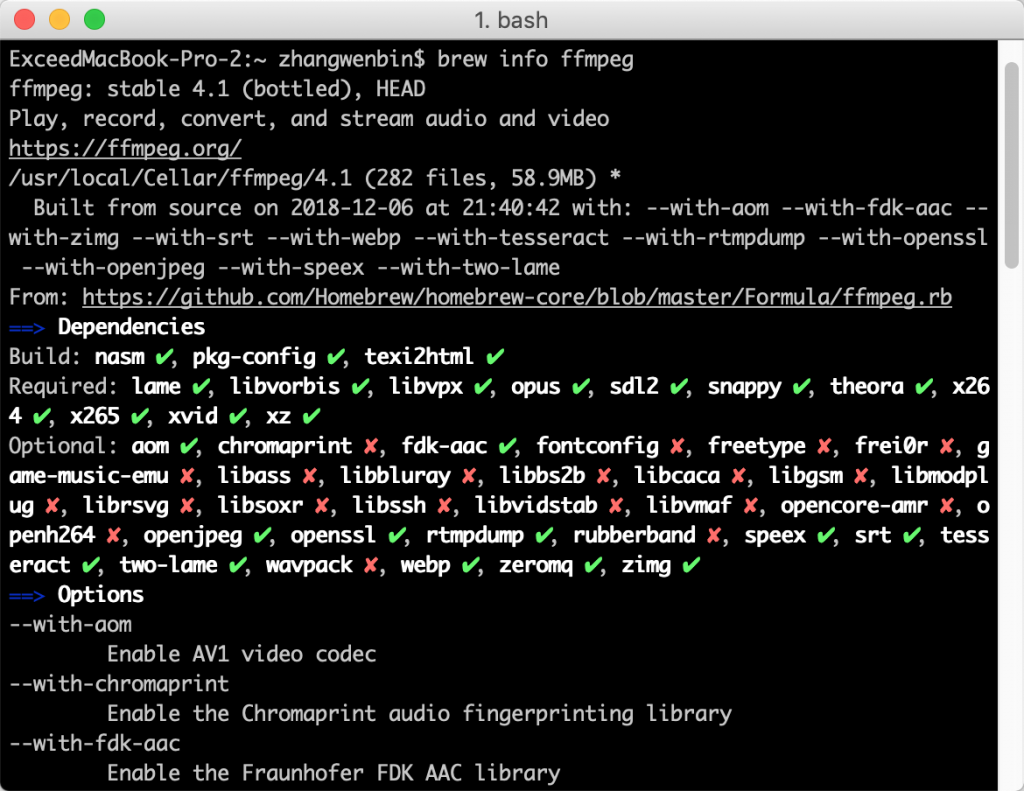Click the 'Enable AV1 video codec' description
The width and height of the screenshot is (1024, 791).
point(242,654)
